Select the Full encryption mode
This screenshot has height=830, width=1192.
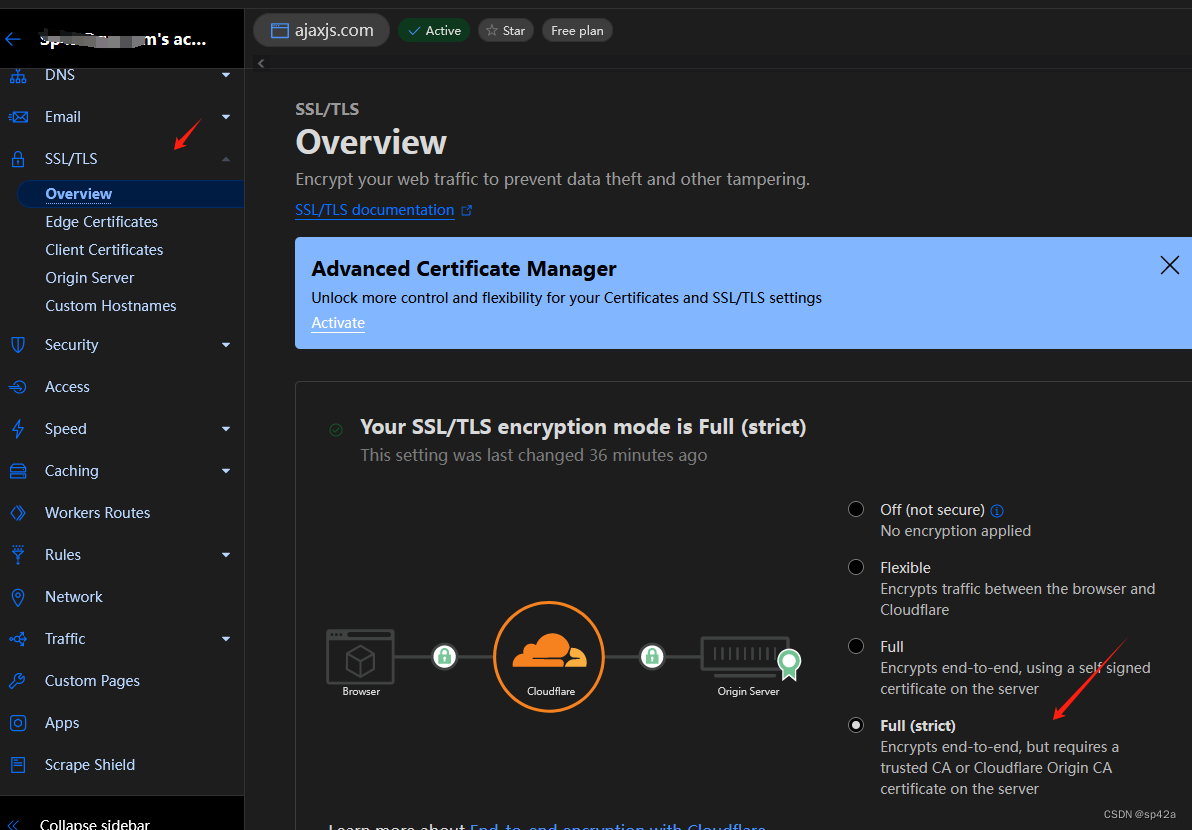(x=856, y=646)
